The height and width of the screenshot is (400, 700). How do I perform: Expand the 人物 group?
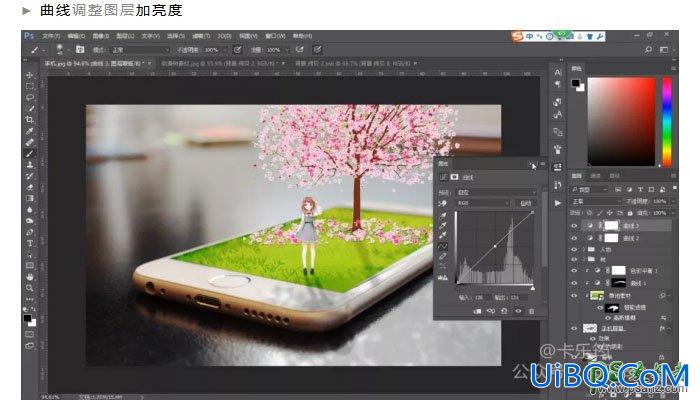pyautogui.click(x=583, y=250)
